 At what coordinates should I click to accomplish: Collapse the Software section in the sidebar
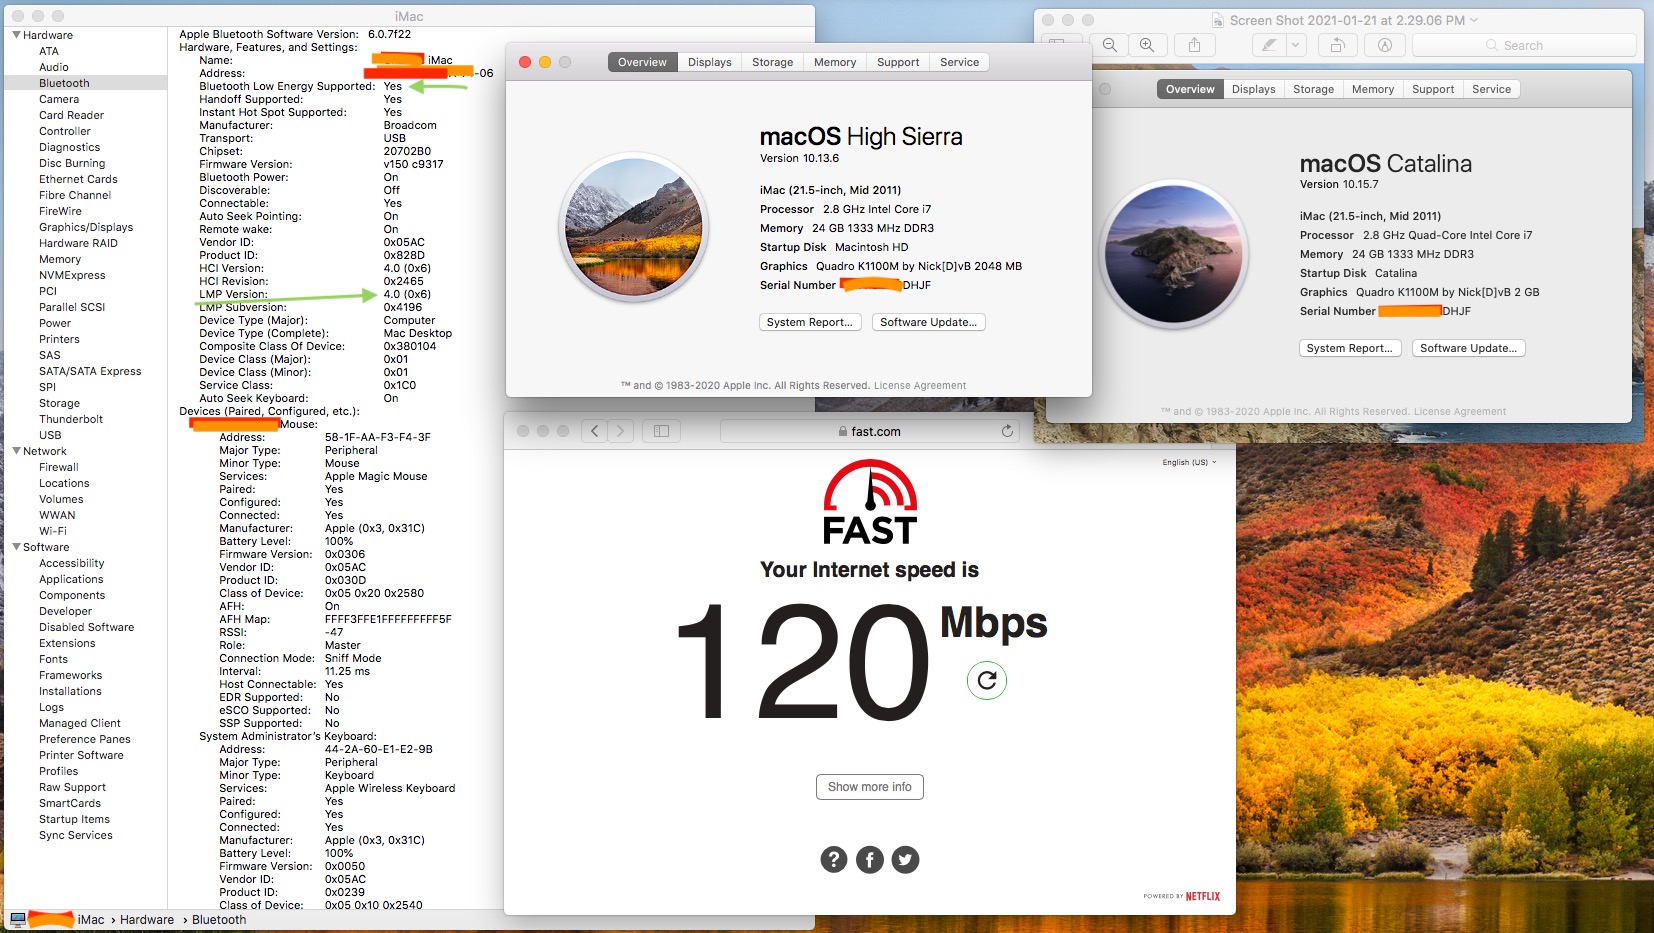click(x=16, y=547)
